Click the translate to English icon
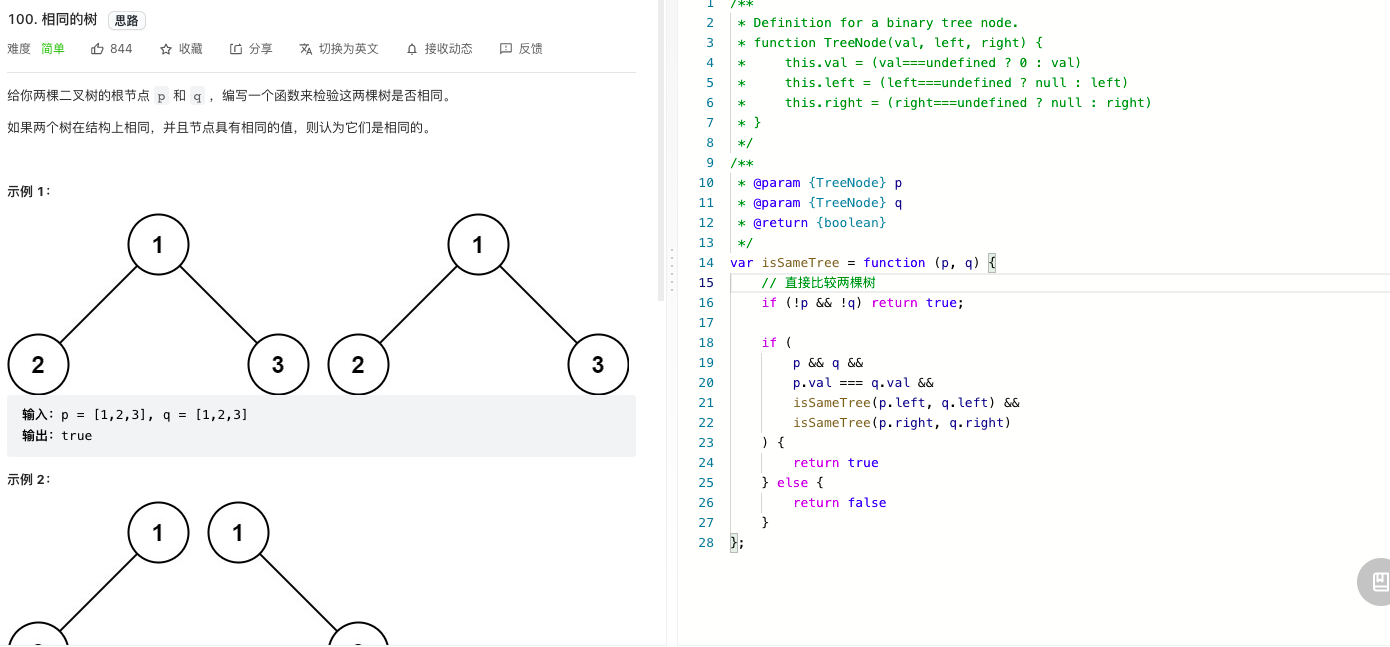1390x647 pixels. click(x=306, y=48)
